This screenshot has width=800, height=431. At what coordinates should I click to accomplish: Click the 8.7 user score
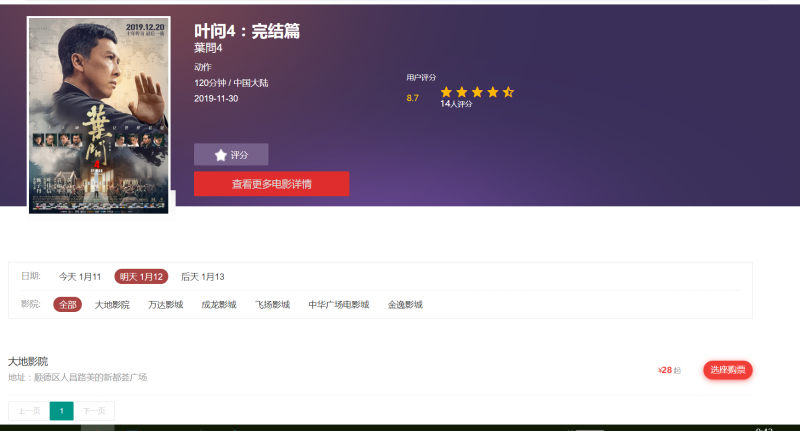[x=412, y=98]
